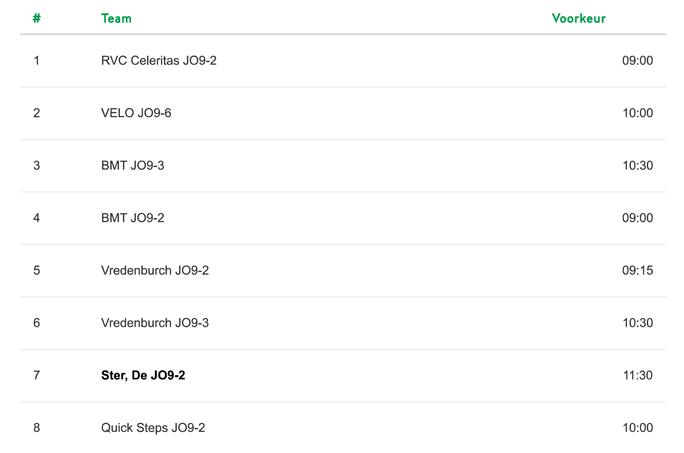Open the Vredenburch JO9-3 team

coord(155,323)
